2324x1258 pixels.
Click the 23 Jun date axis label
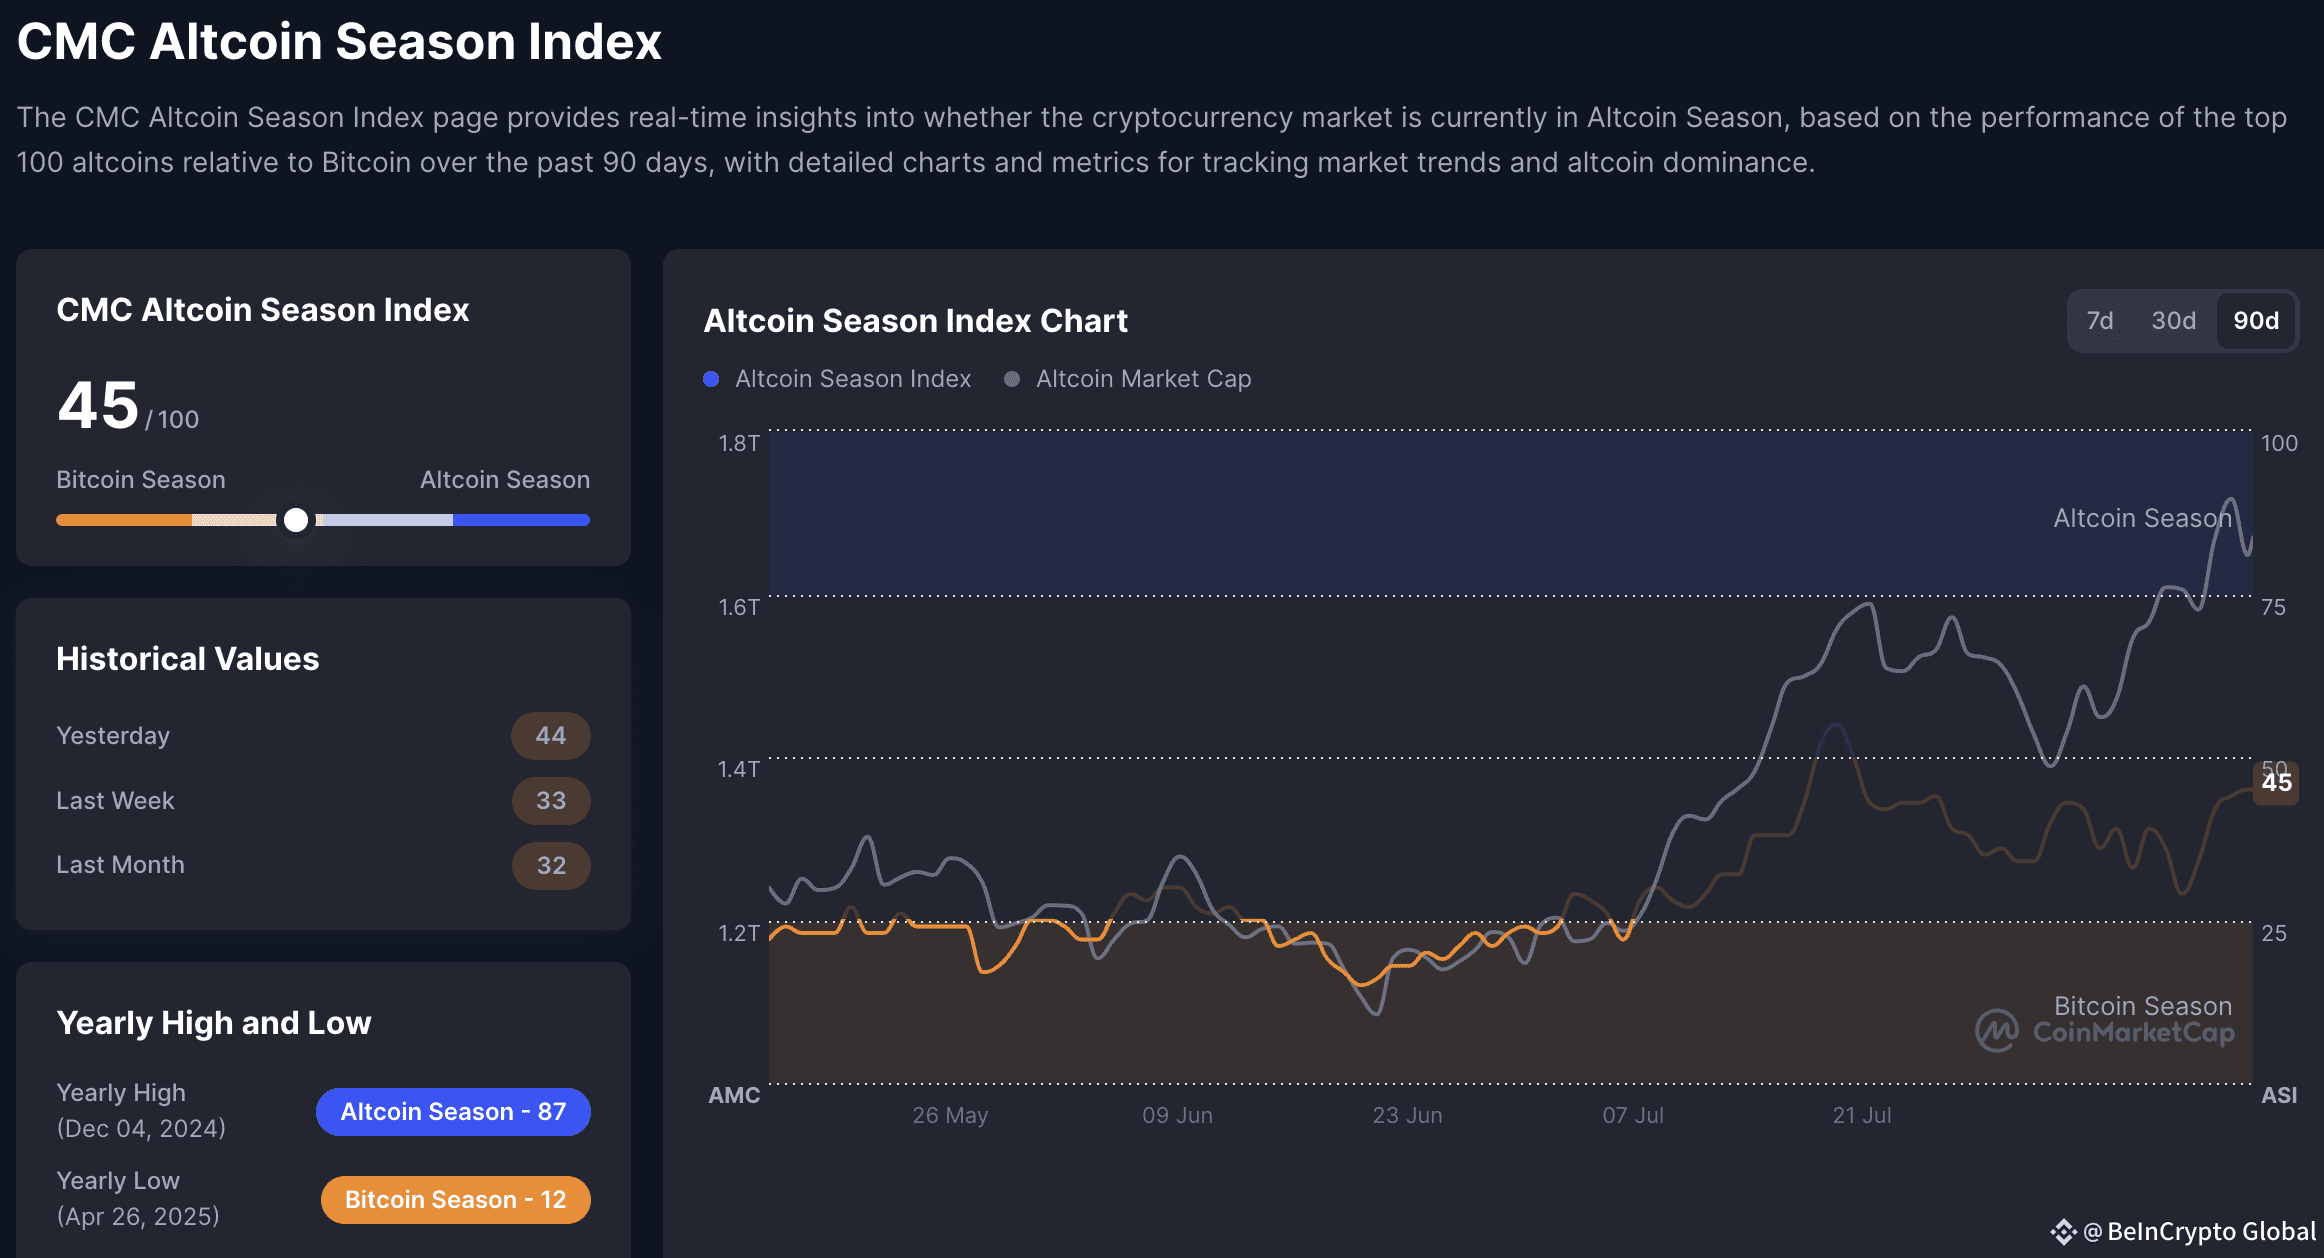[1407, 1115]
